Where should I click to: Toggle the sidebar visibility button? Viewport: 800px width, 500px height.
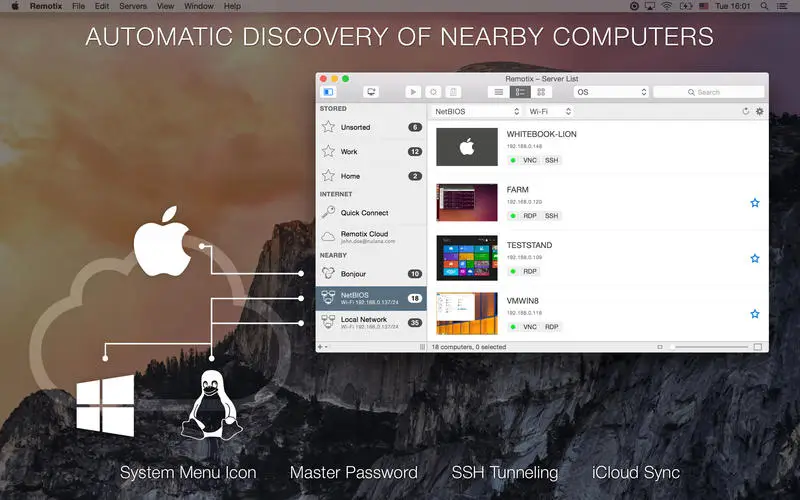(x=328, y=92)
